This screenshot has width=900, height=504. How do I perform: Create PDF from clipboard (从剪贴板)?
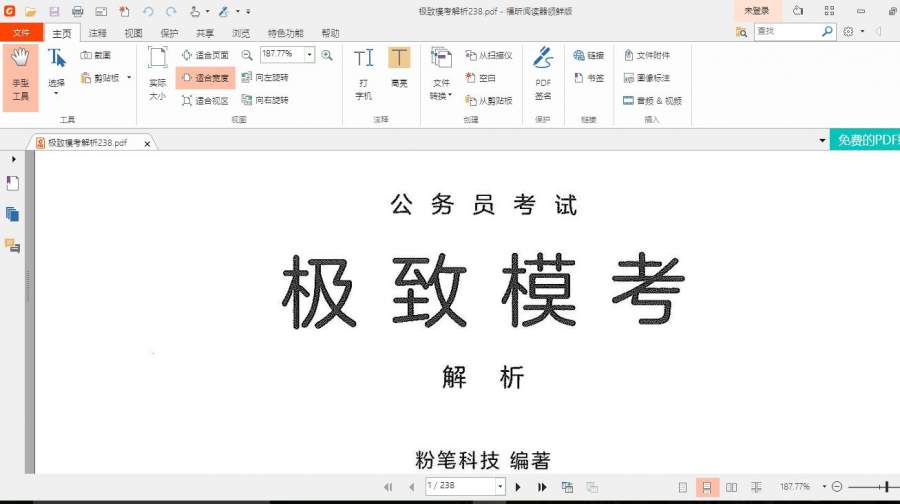[x=488, y=100]
